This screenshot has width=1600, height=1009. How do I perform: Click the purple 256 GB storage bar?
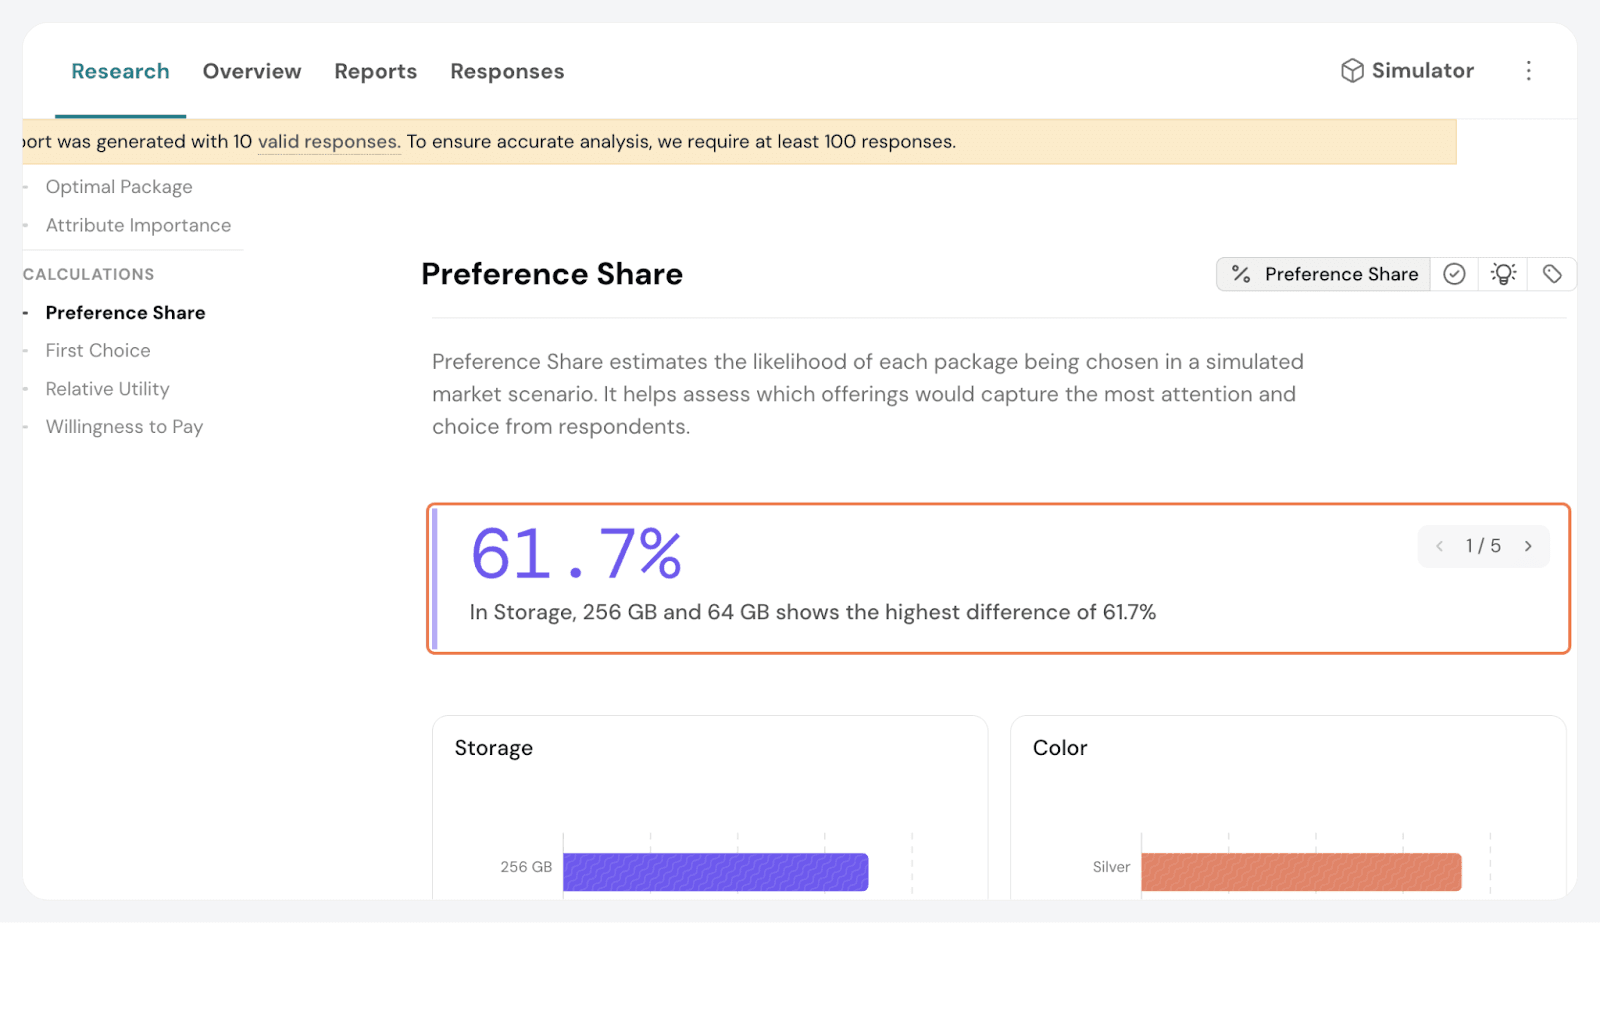coord(715,872)
